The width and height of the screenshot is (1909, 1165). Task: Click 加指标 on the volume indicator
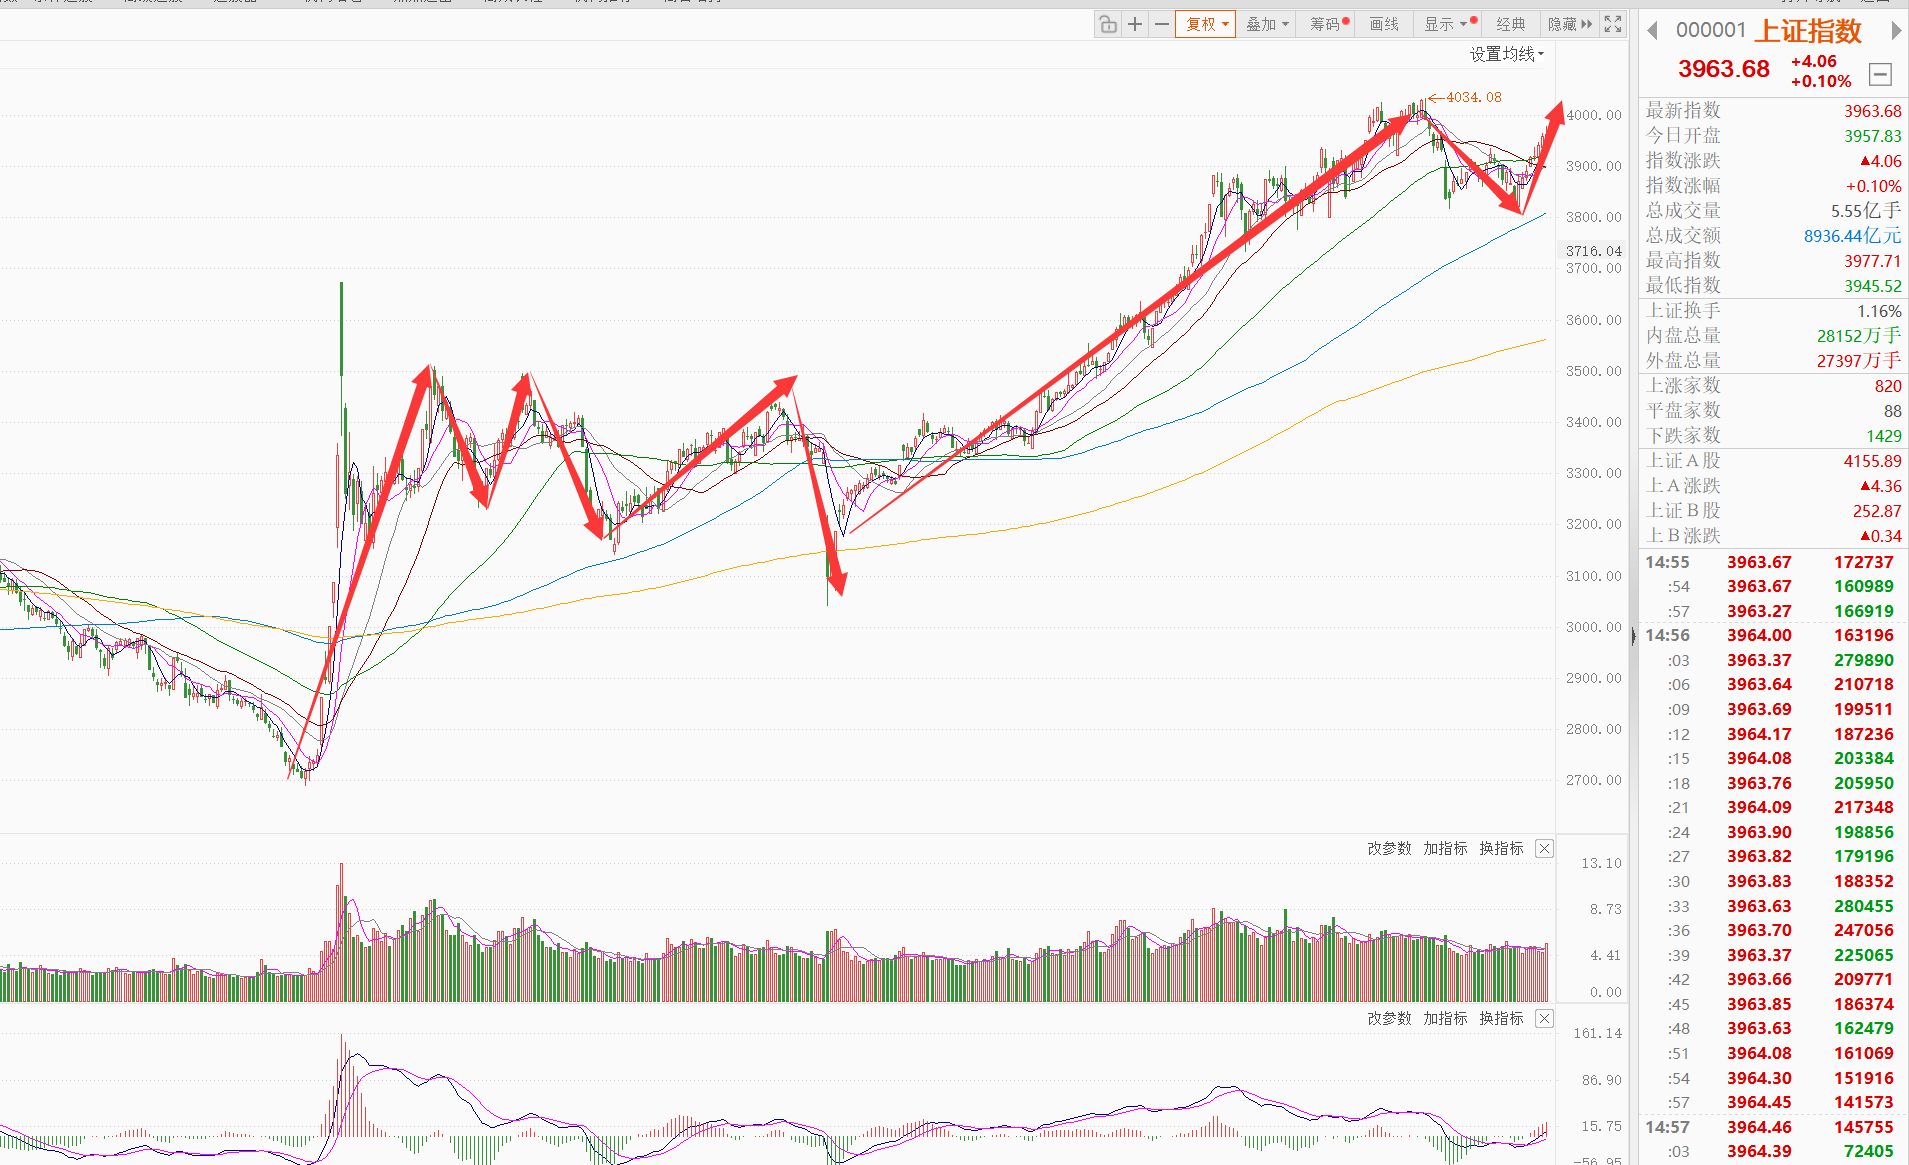[x=1445, y=848]
